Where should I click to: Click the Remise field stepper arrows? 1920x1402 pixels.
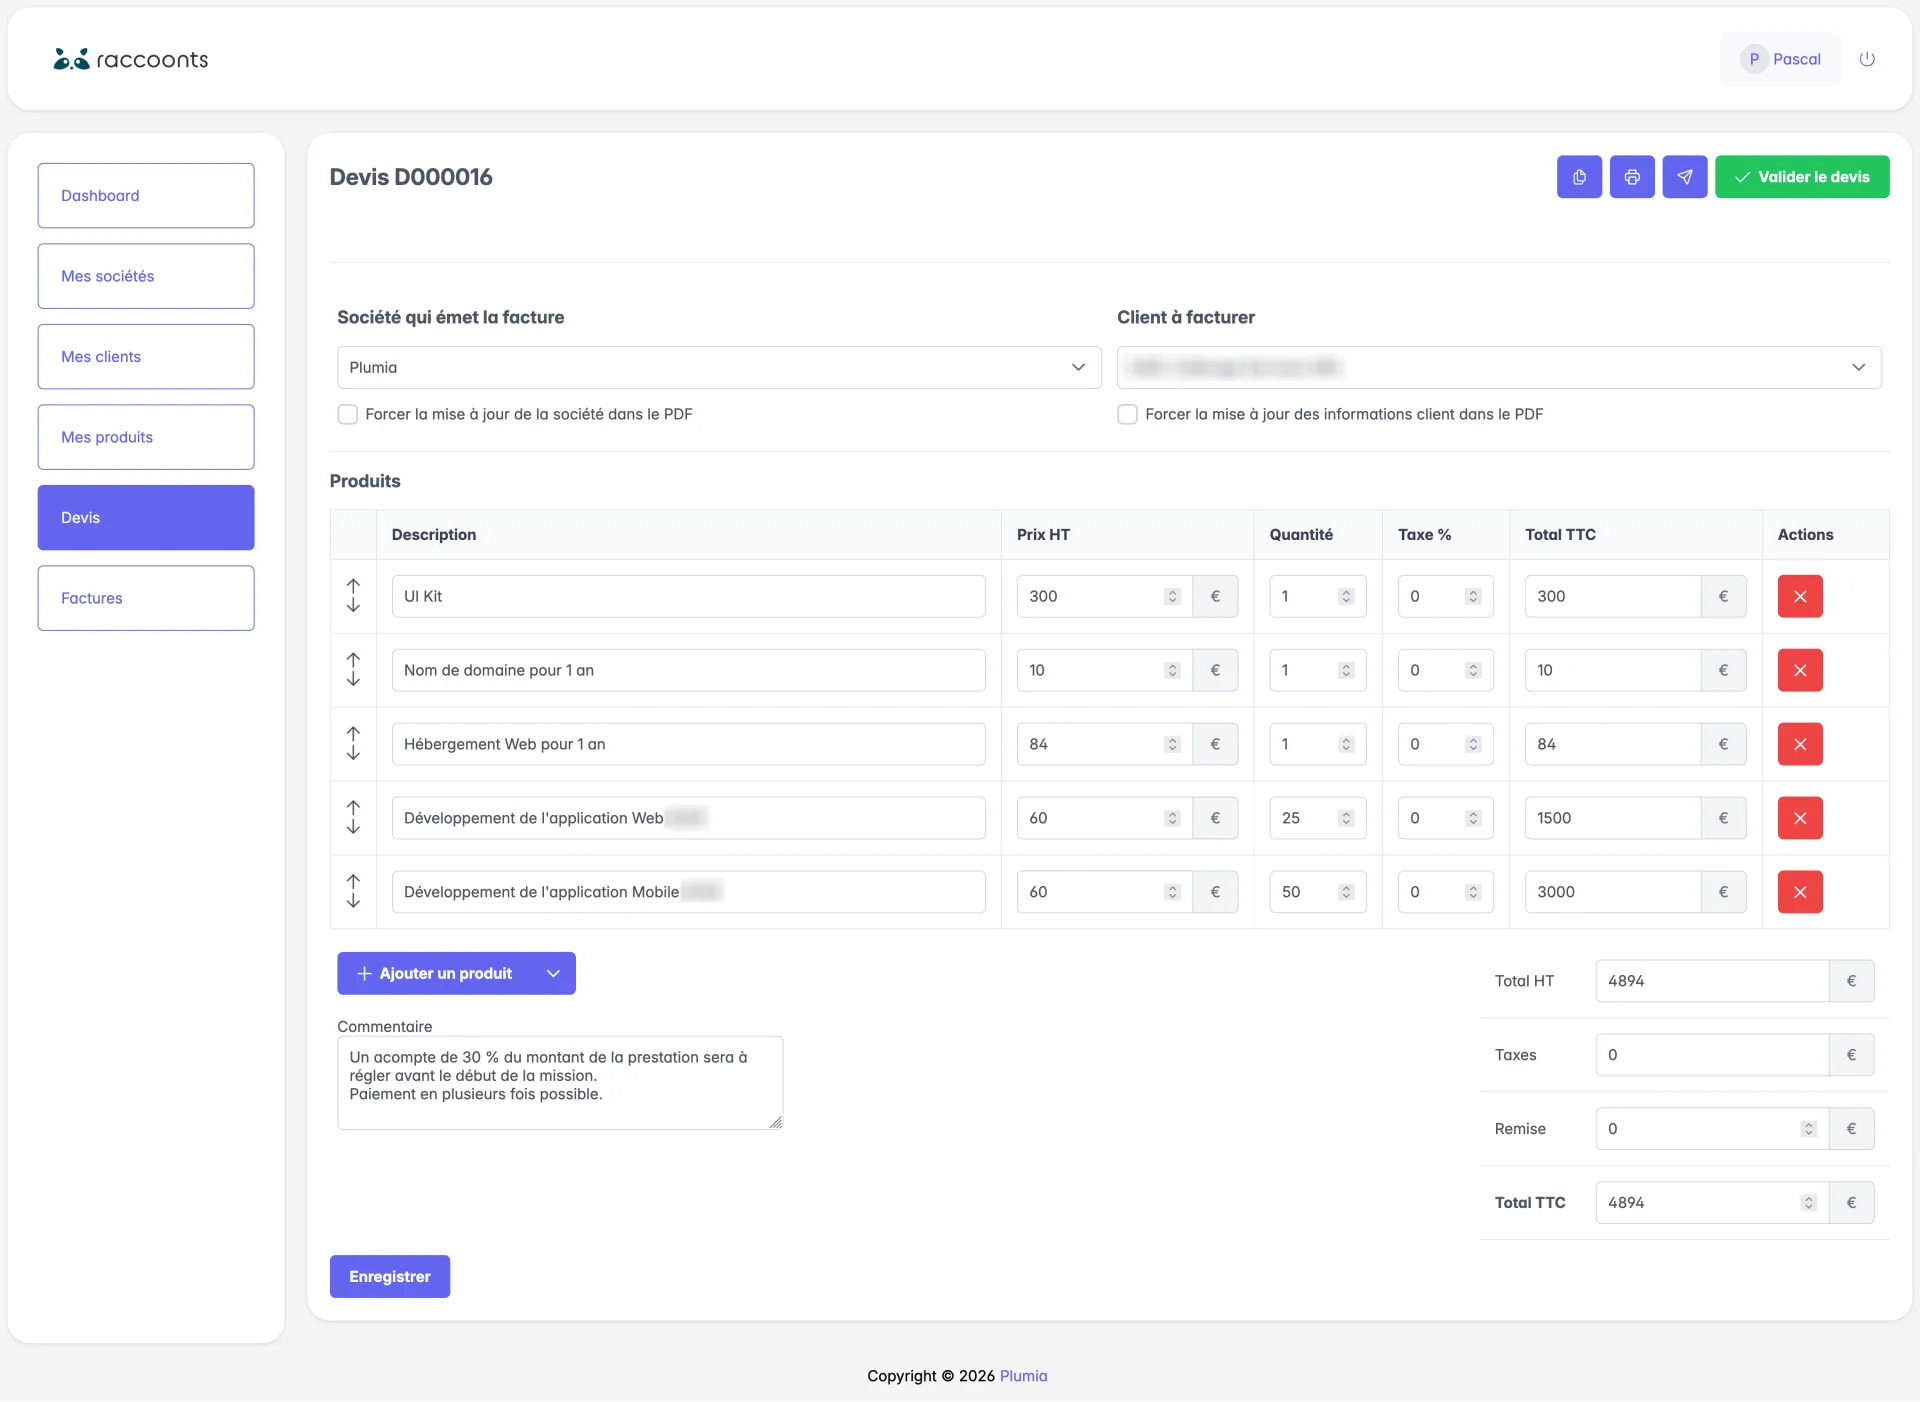click(x=1808, y=1129)
